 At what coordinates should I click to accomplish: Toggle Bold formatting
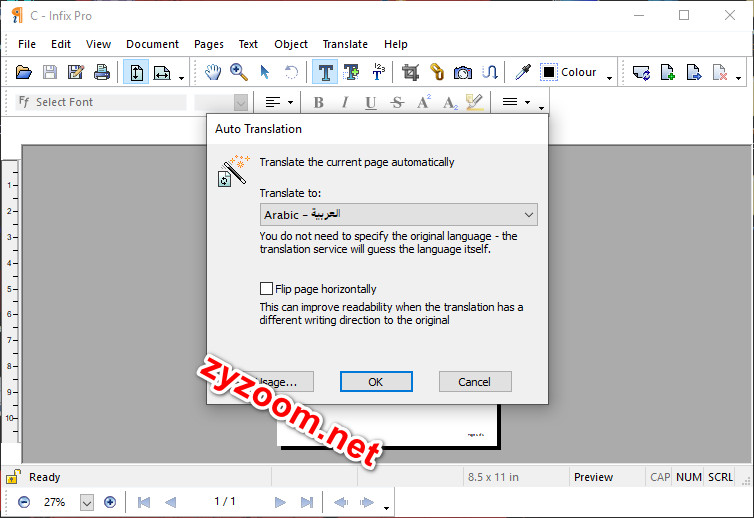coord(318,102)
